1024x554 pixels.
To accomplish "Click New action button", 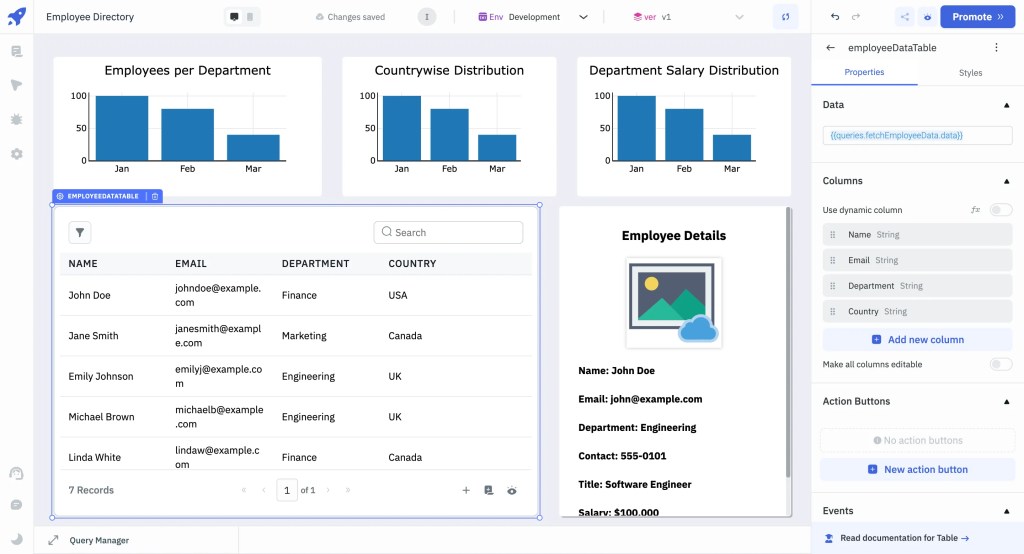I will (918, 470).
